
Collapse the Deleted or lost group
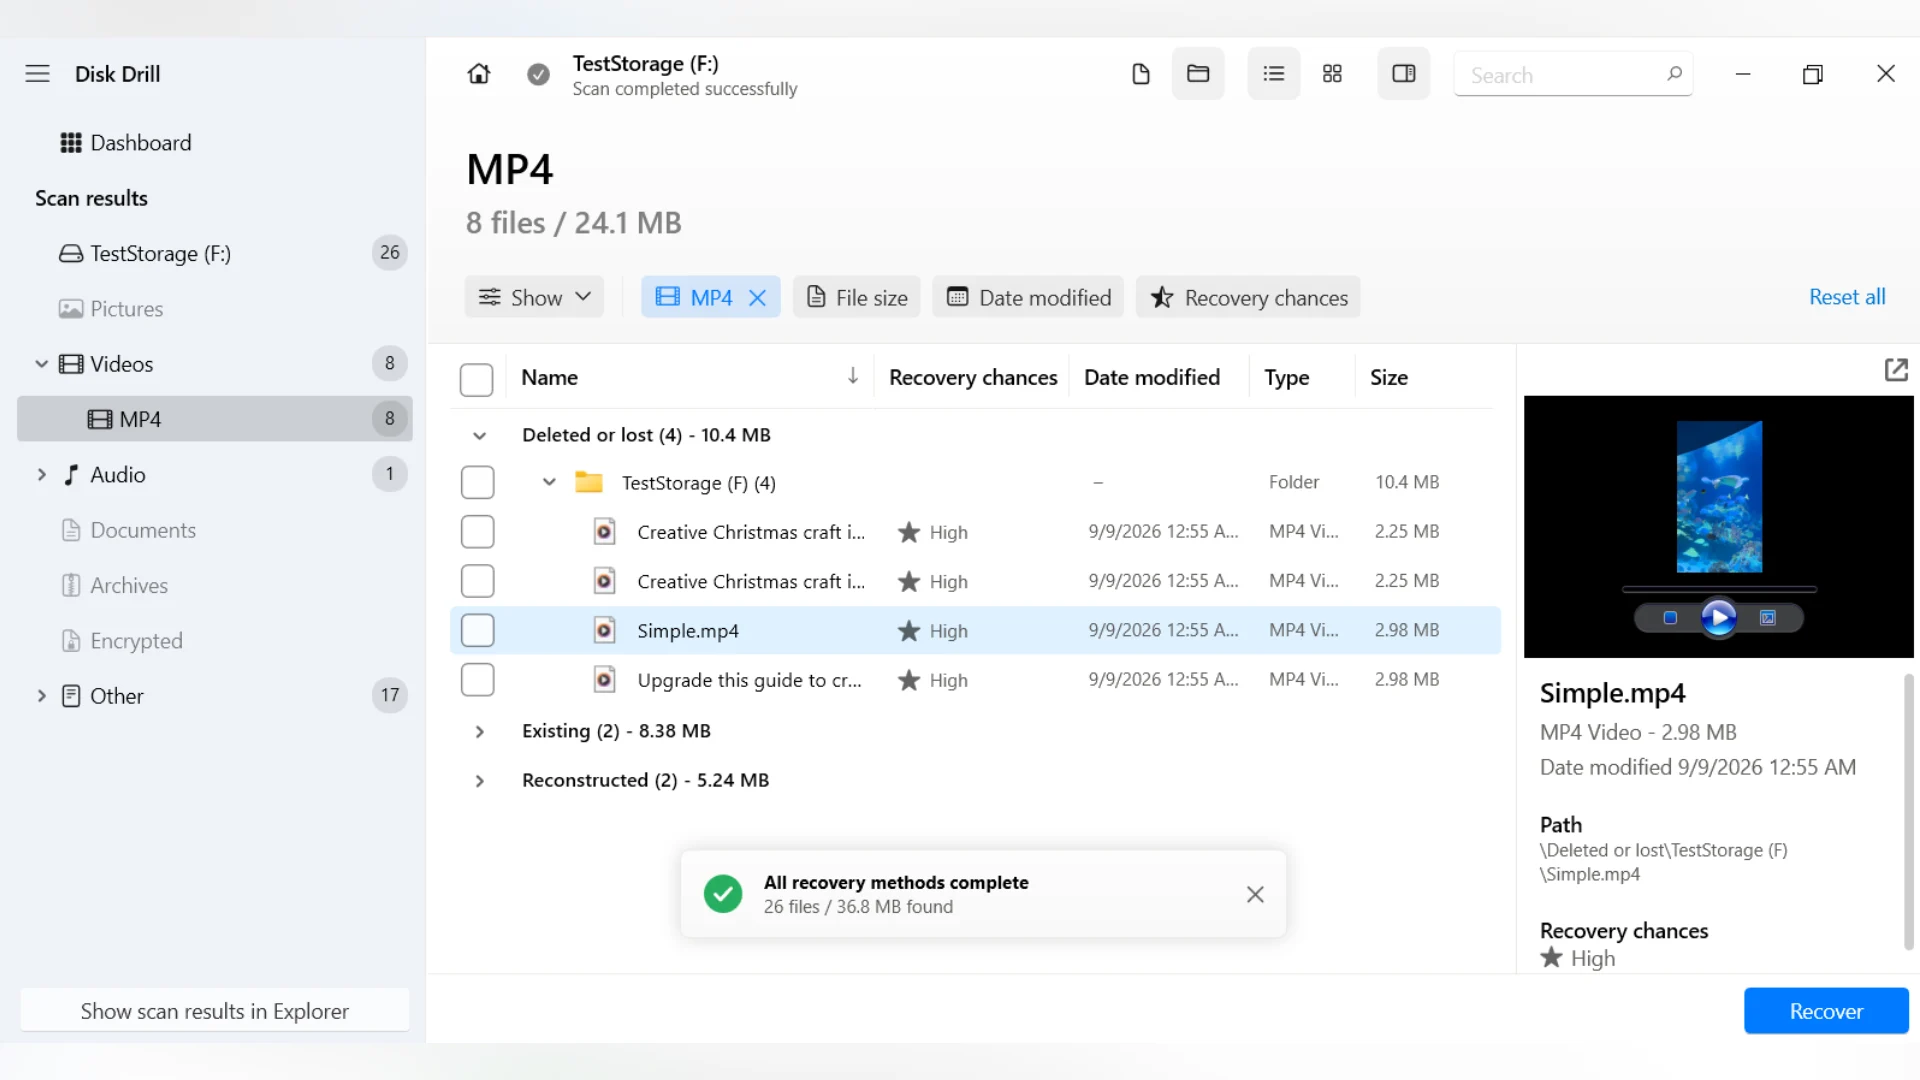pyautogui.click(x=479, y=435)
